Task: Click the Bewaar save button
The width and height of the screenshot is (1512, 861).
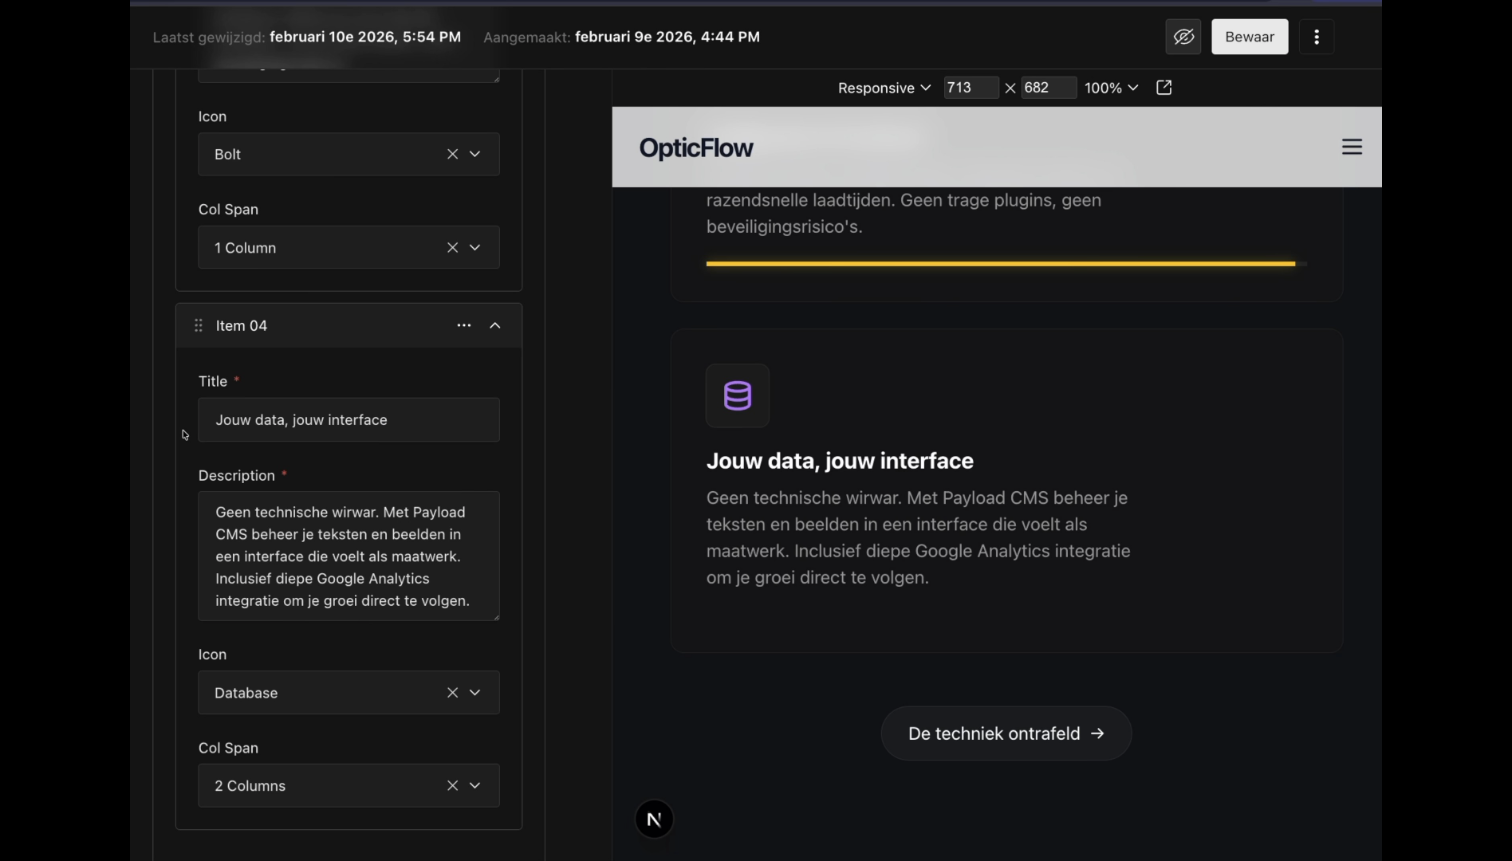Action: pyautogui.click(x=1249, y=37)
